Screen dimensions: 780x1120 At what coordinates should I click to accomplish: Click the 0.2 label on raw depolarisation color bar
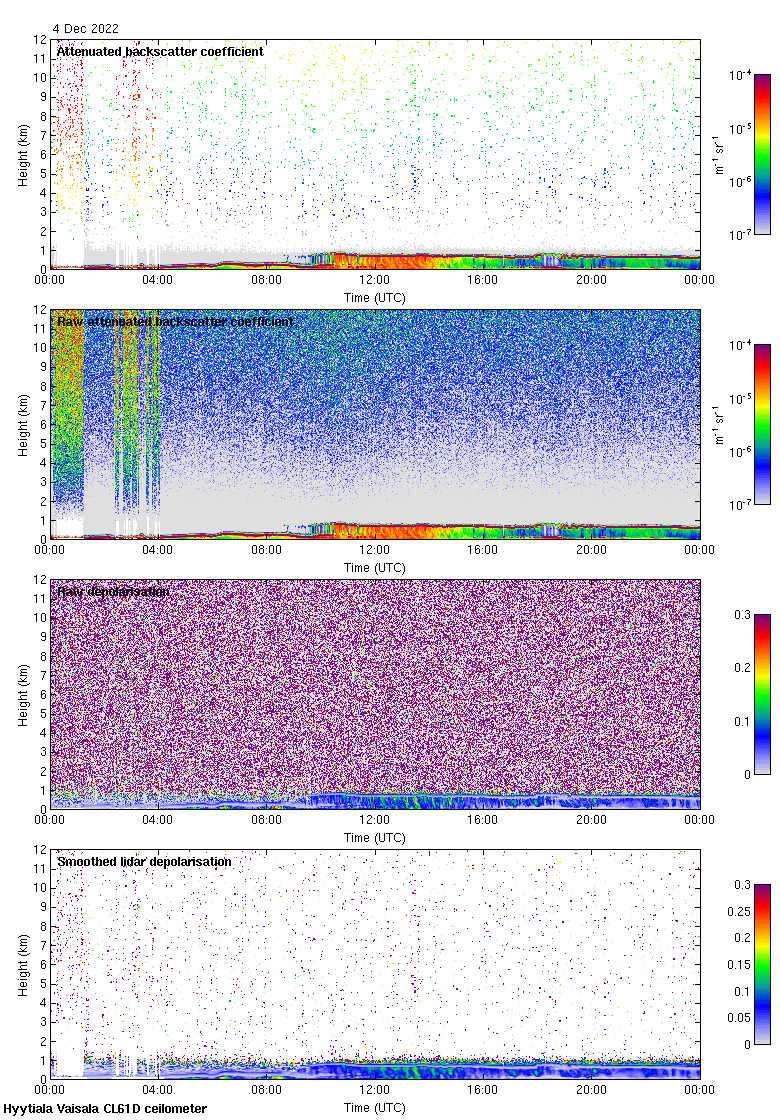[x=742, y=668]
